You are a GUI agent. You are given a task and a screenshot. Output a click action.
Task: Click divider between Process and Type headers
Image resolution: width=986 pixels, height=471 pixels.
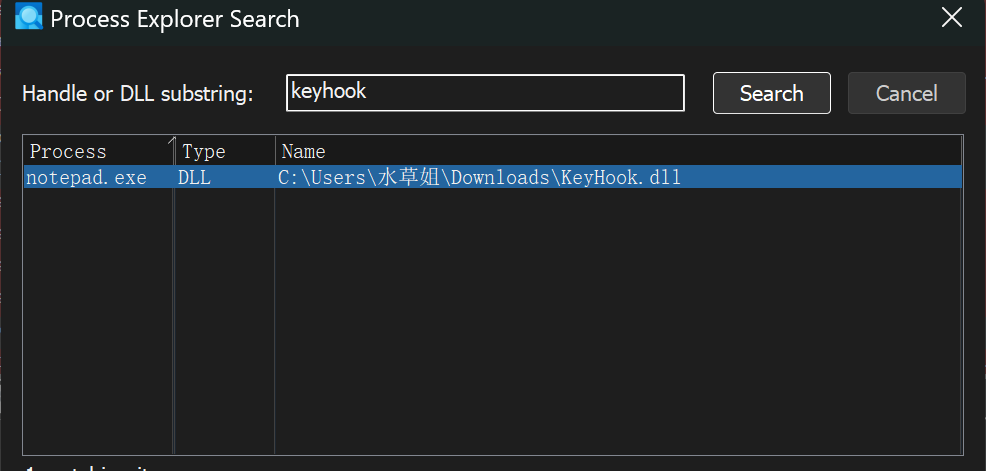click(174, 152)
